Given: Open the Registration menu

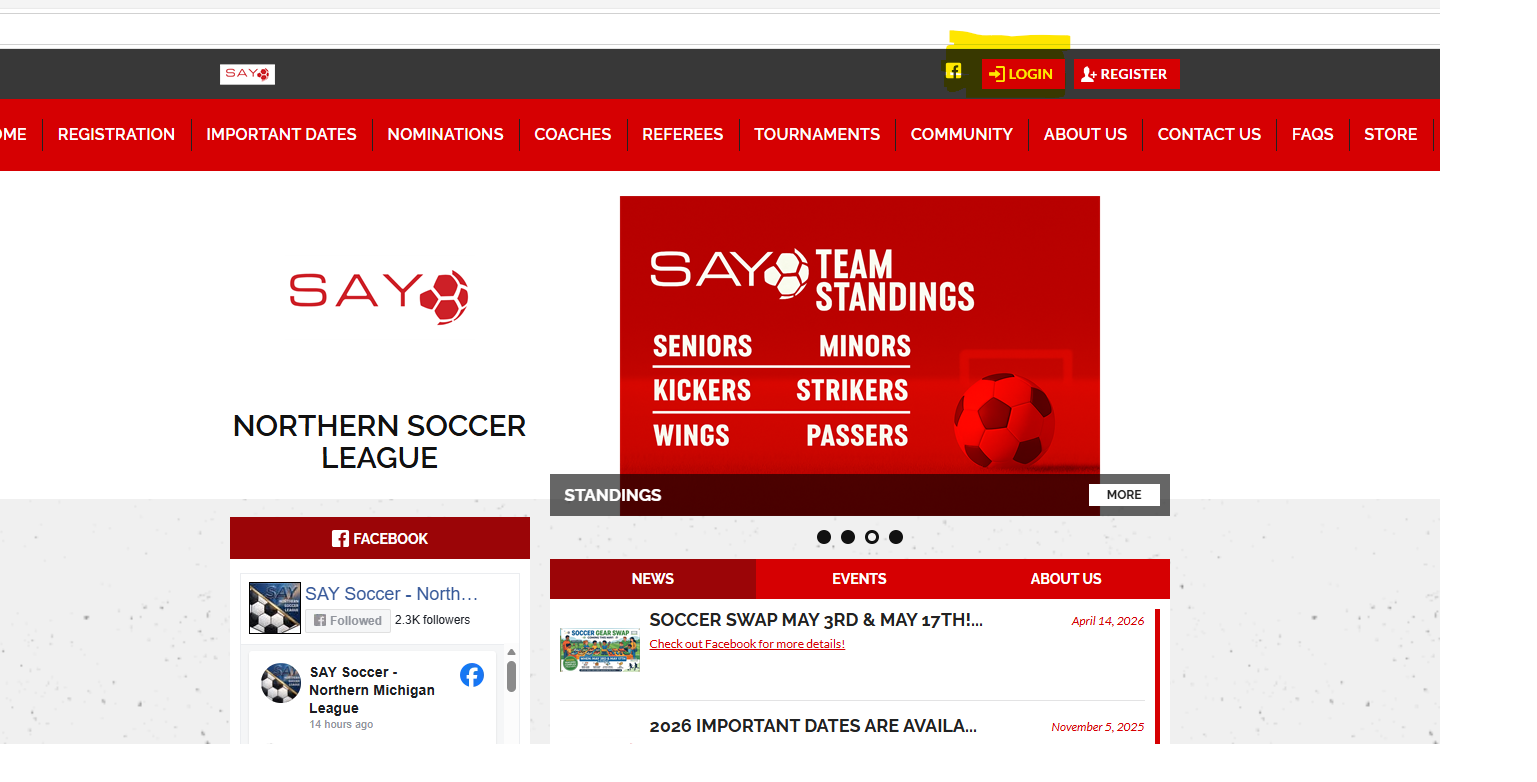Looking at the screenshot, I should coord(116,134).
